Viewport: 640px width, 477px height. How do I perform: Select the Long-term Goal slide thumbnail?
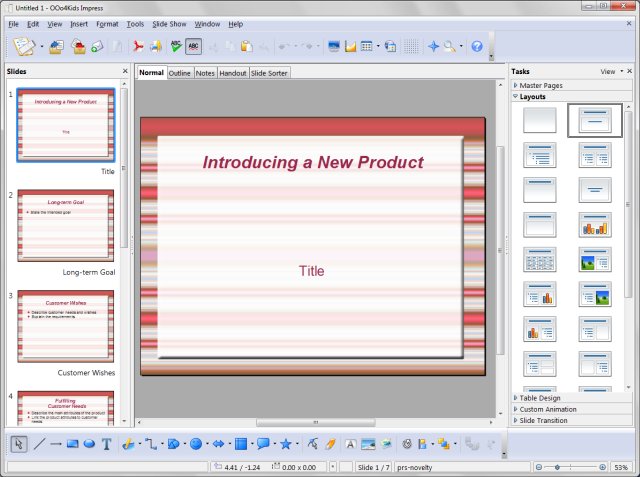click(66, 226)
